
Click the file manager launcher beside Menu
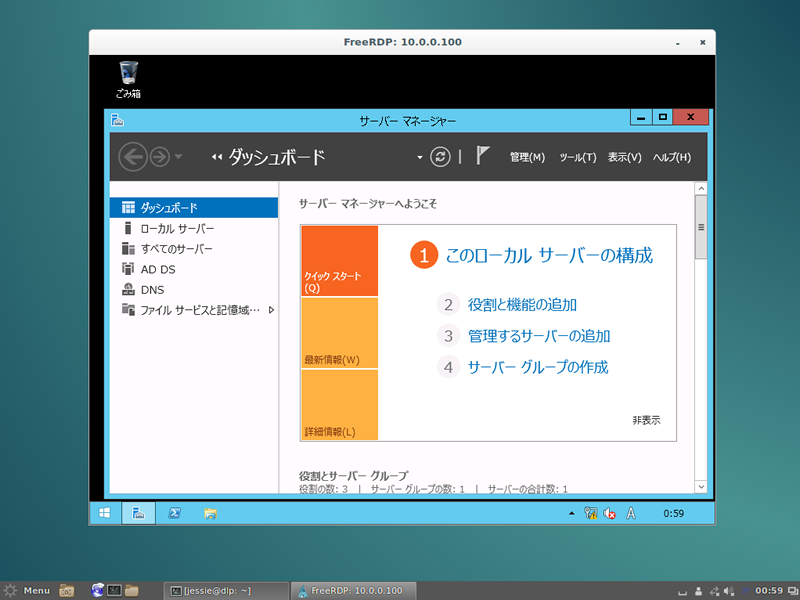[66, 590]
